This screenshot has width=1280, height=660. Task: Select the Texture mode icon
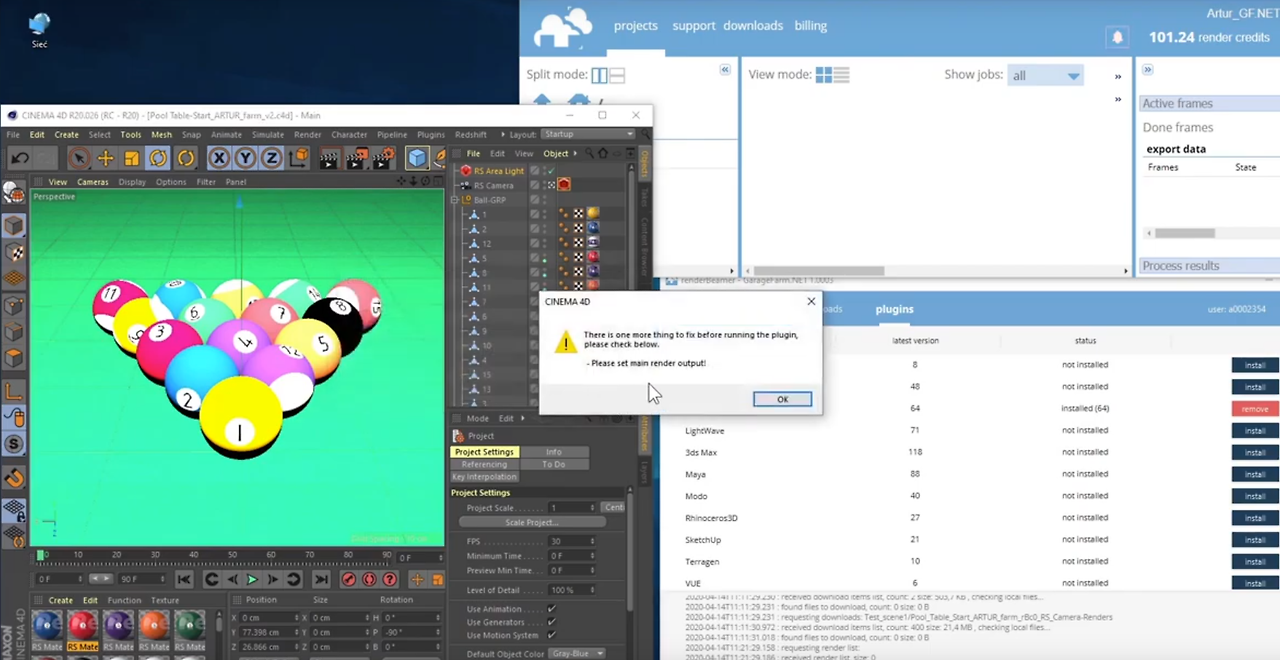pyautogui.click(x=14, y=253)
